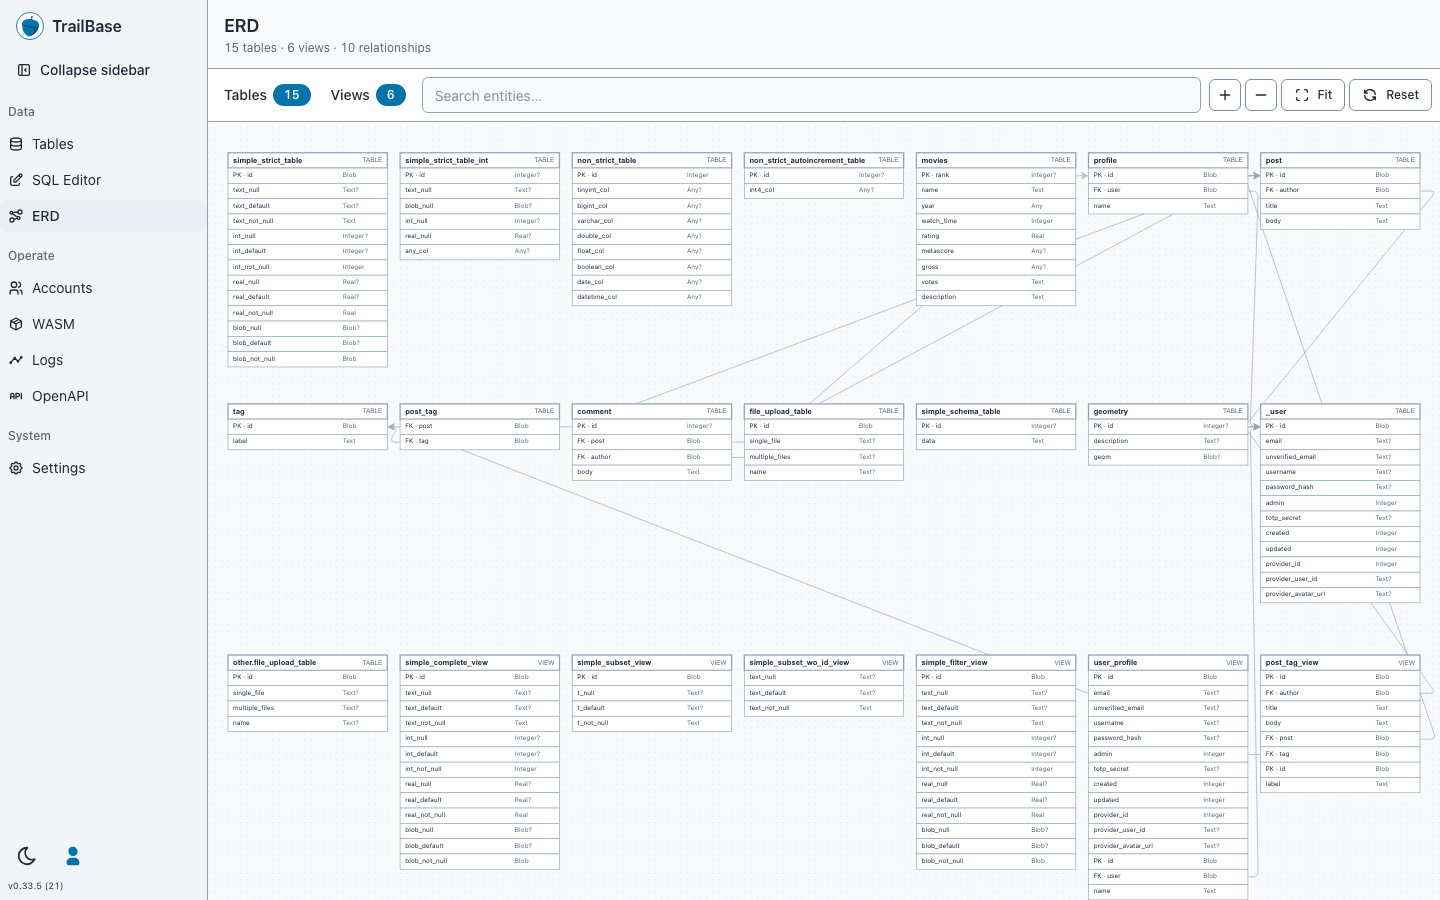Zoom out with the minus button
Screen dimensions: 1440x900
click(1261, 95)
